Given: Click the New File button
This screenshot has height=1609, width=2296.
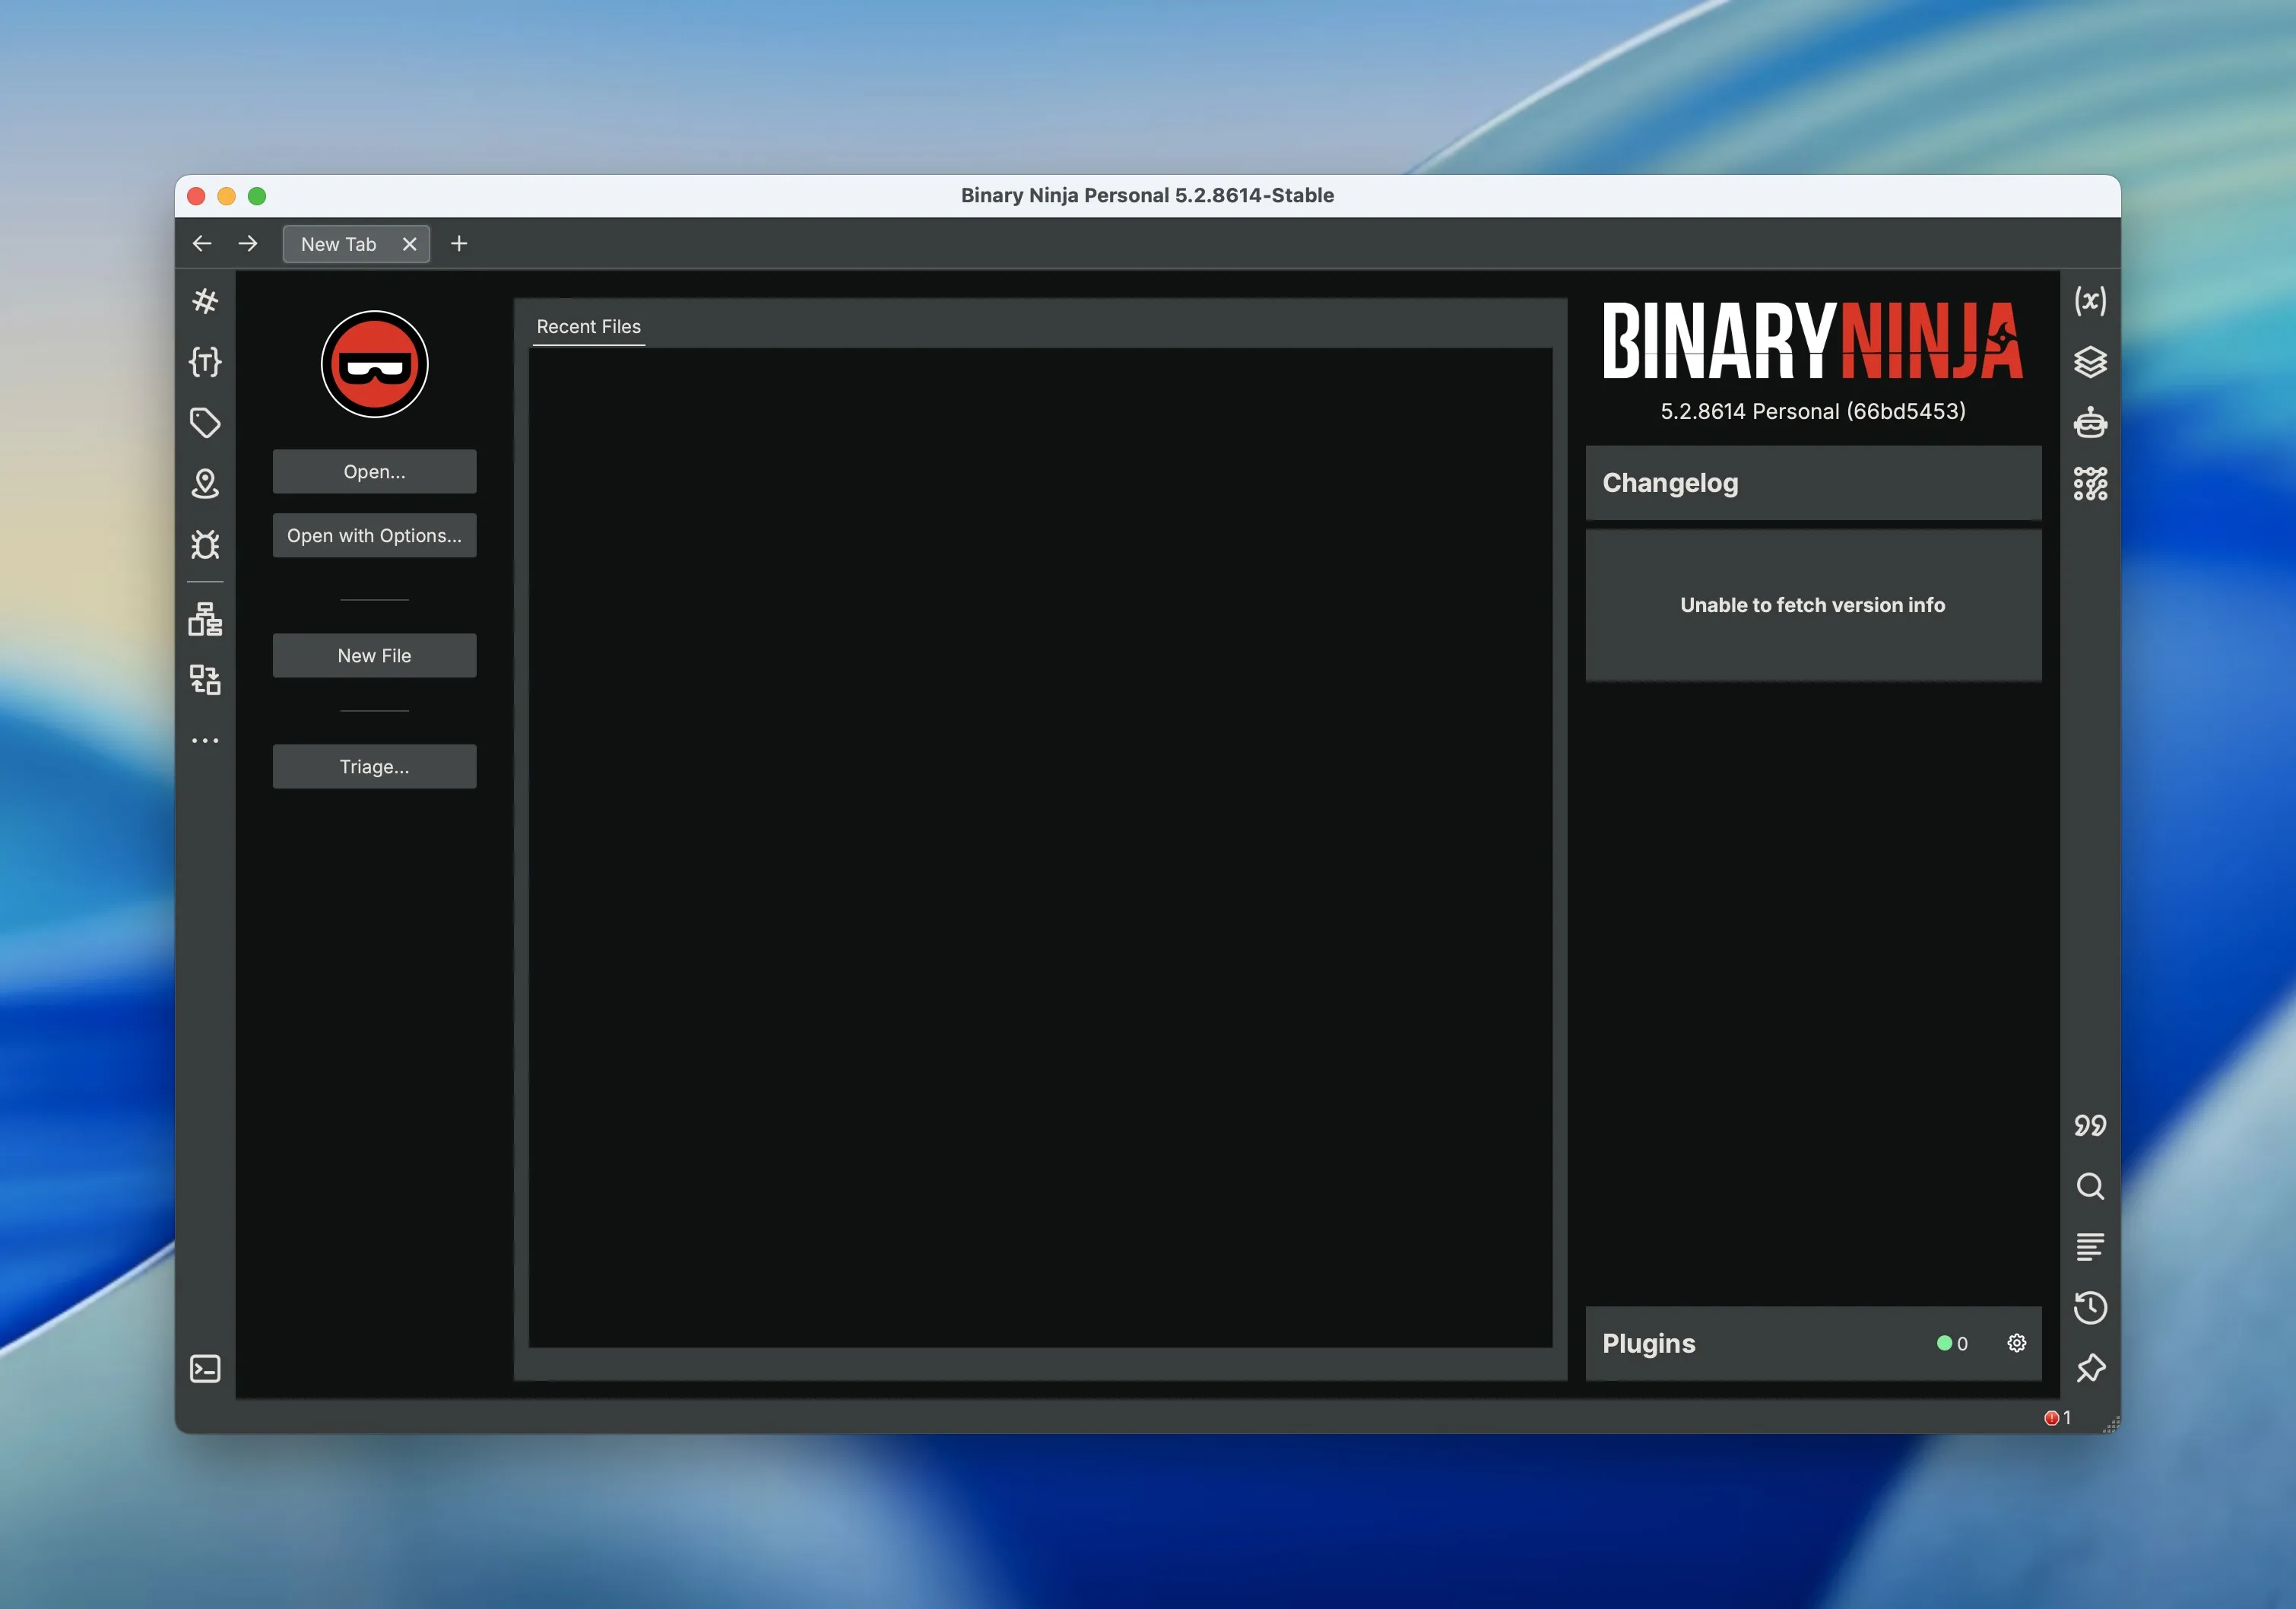Looking at the screenshot, I should [375, 655].
